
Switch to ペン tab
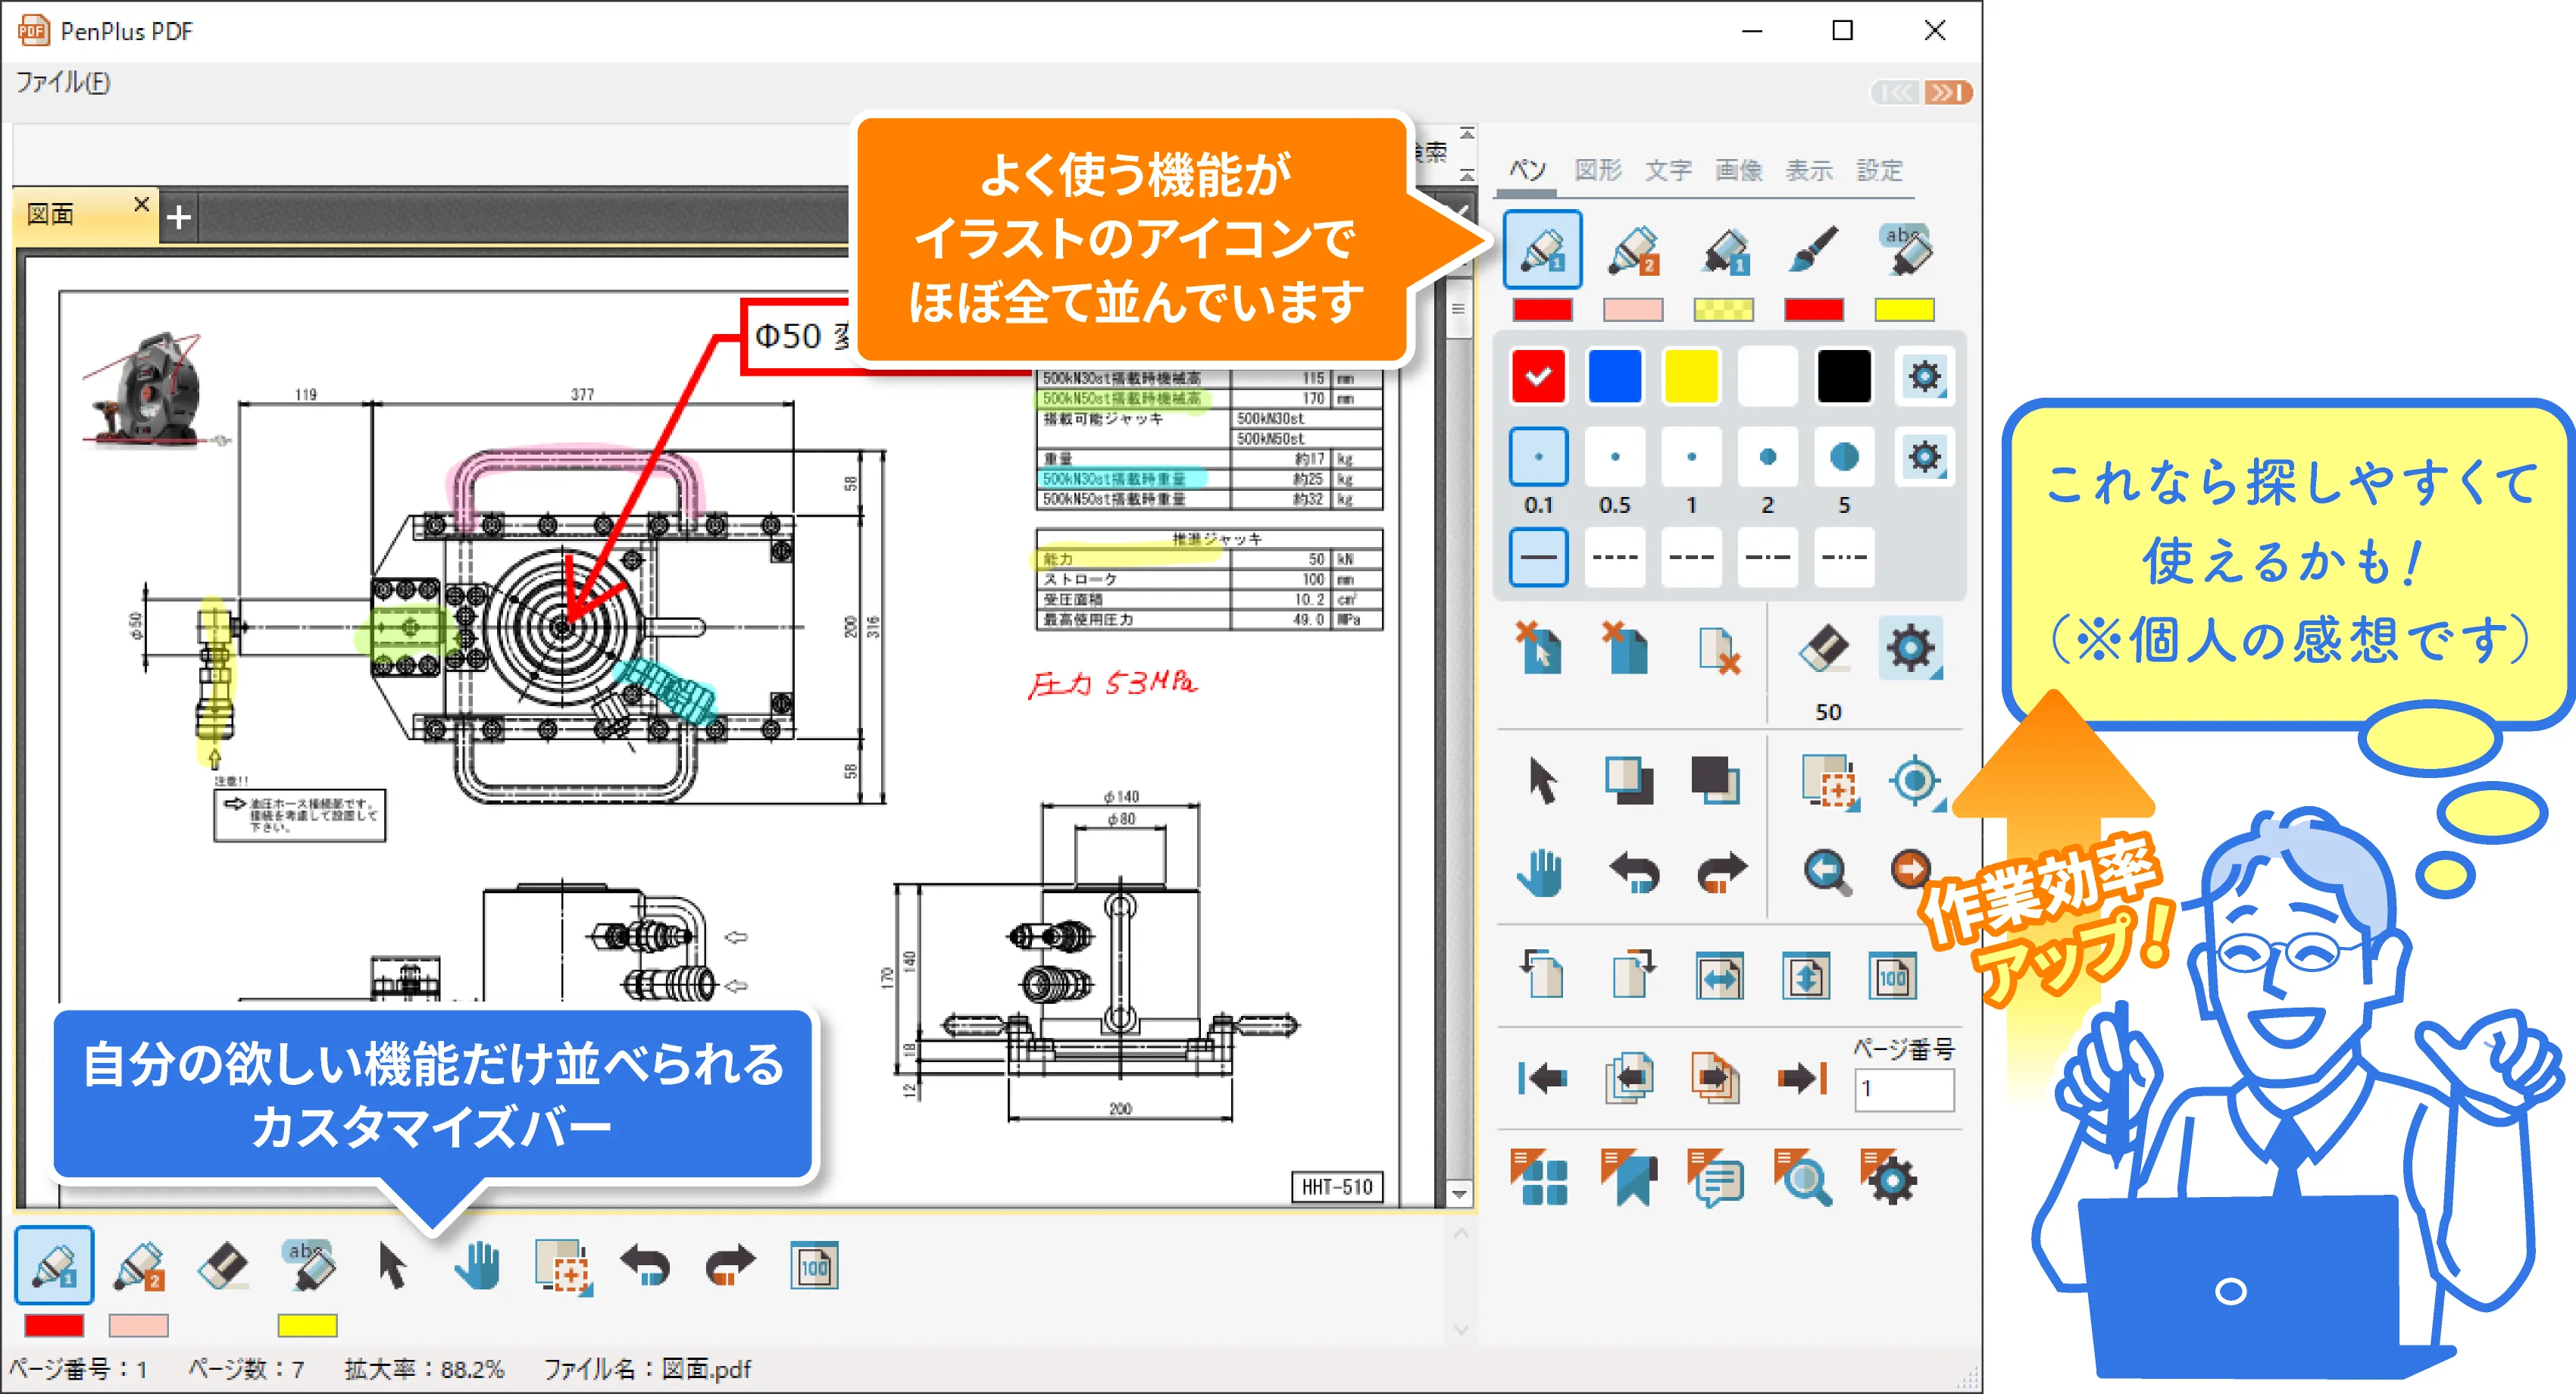(x=1527, y=170)
